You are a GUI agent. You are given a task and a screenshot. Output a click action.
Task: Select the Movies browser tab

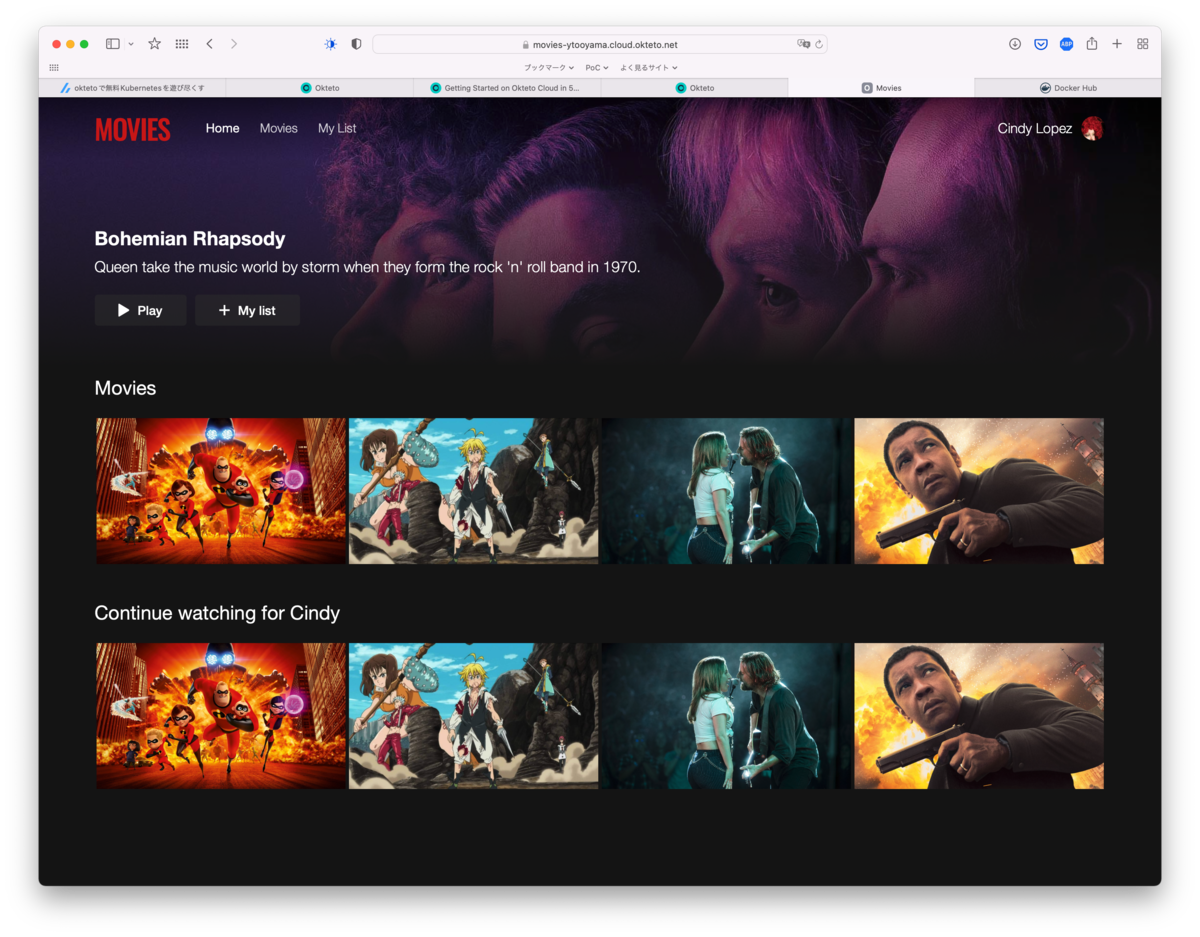(881, 88)
